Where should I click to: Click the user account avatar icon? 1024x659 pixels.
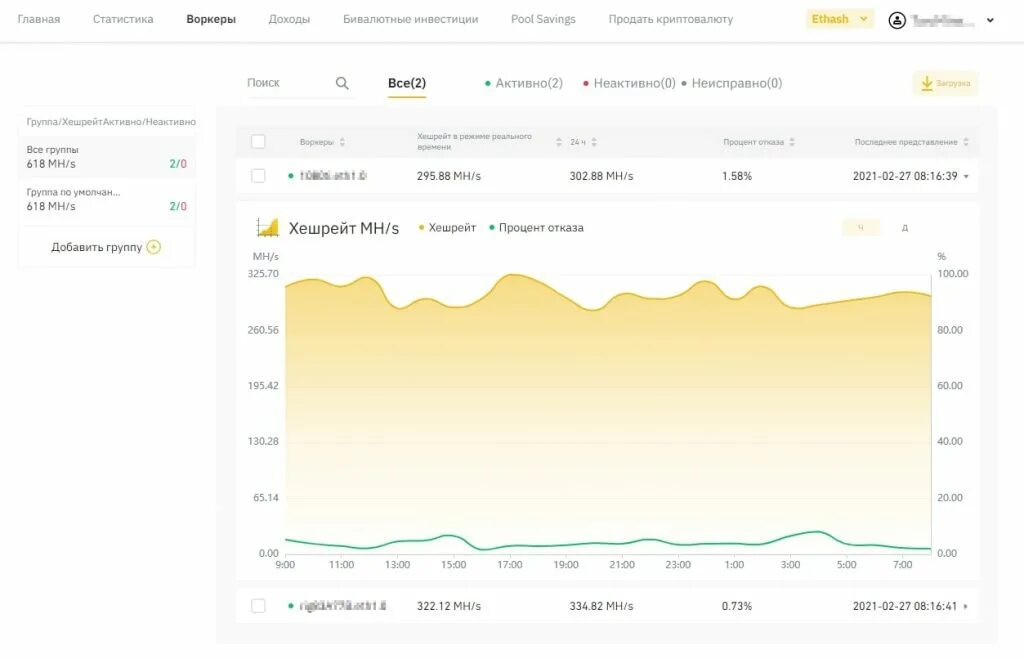(x=897, y=20)
